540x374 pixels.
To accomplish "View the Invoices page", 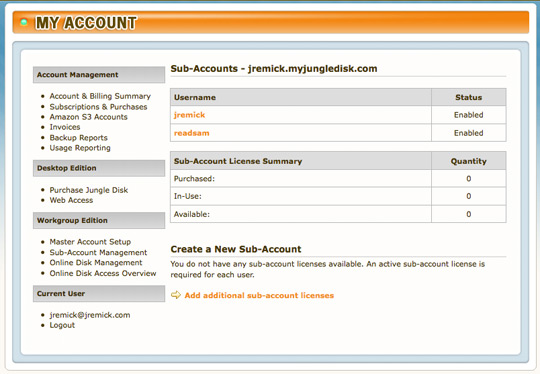I will 65,127.
